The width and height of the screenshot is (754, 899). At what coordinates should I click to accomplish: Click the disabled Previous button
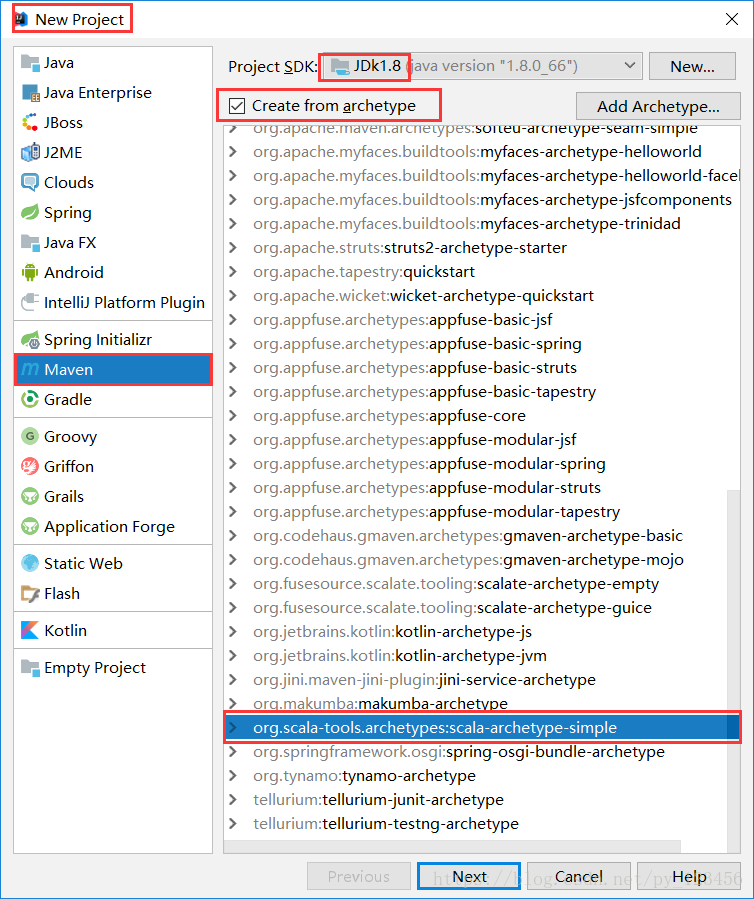pyautogui.click(x=359, y=876)
